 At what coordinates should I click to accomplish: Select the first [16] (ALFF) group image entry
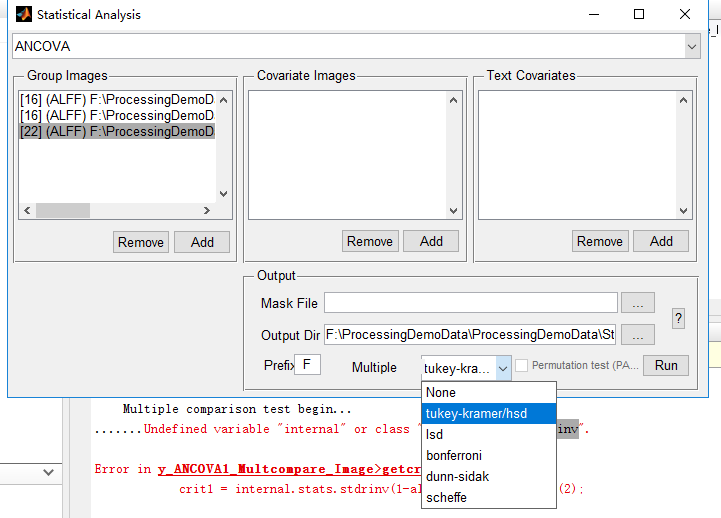tap(117, 100)
